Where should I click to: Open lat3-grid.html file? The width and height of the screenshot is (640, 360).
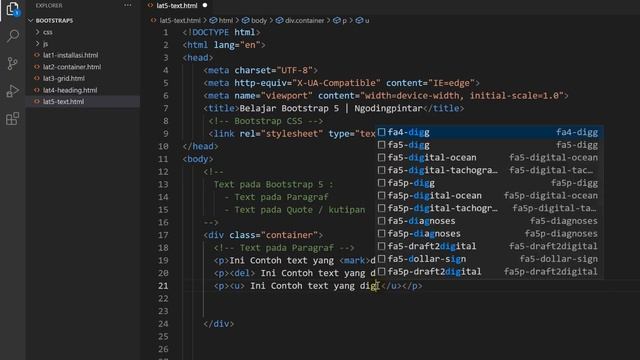pyautogui.click(x=64, y=78)
